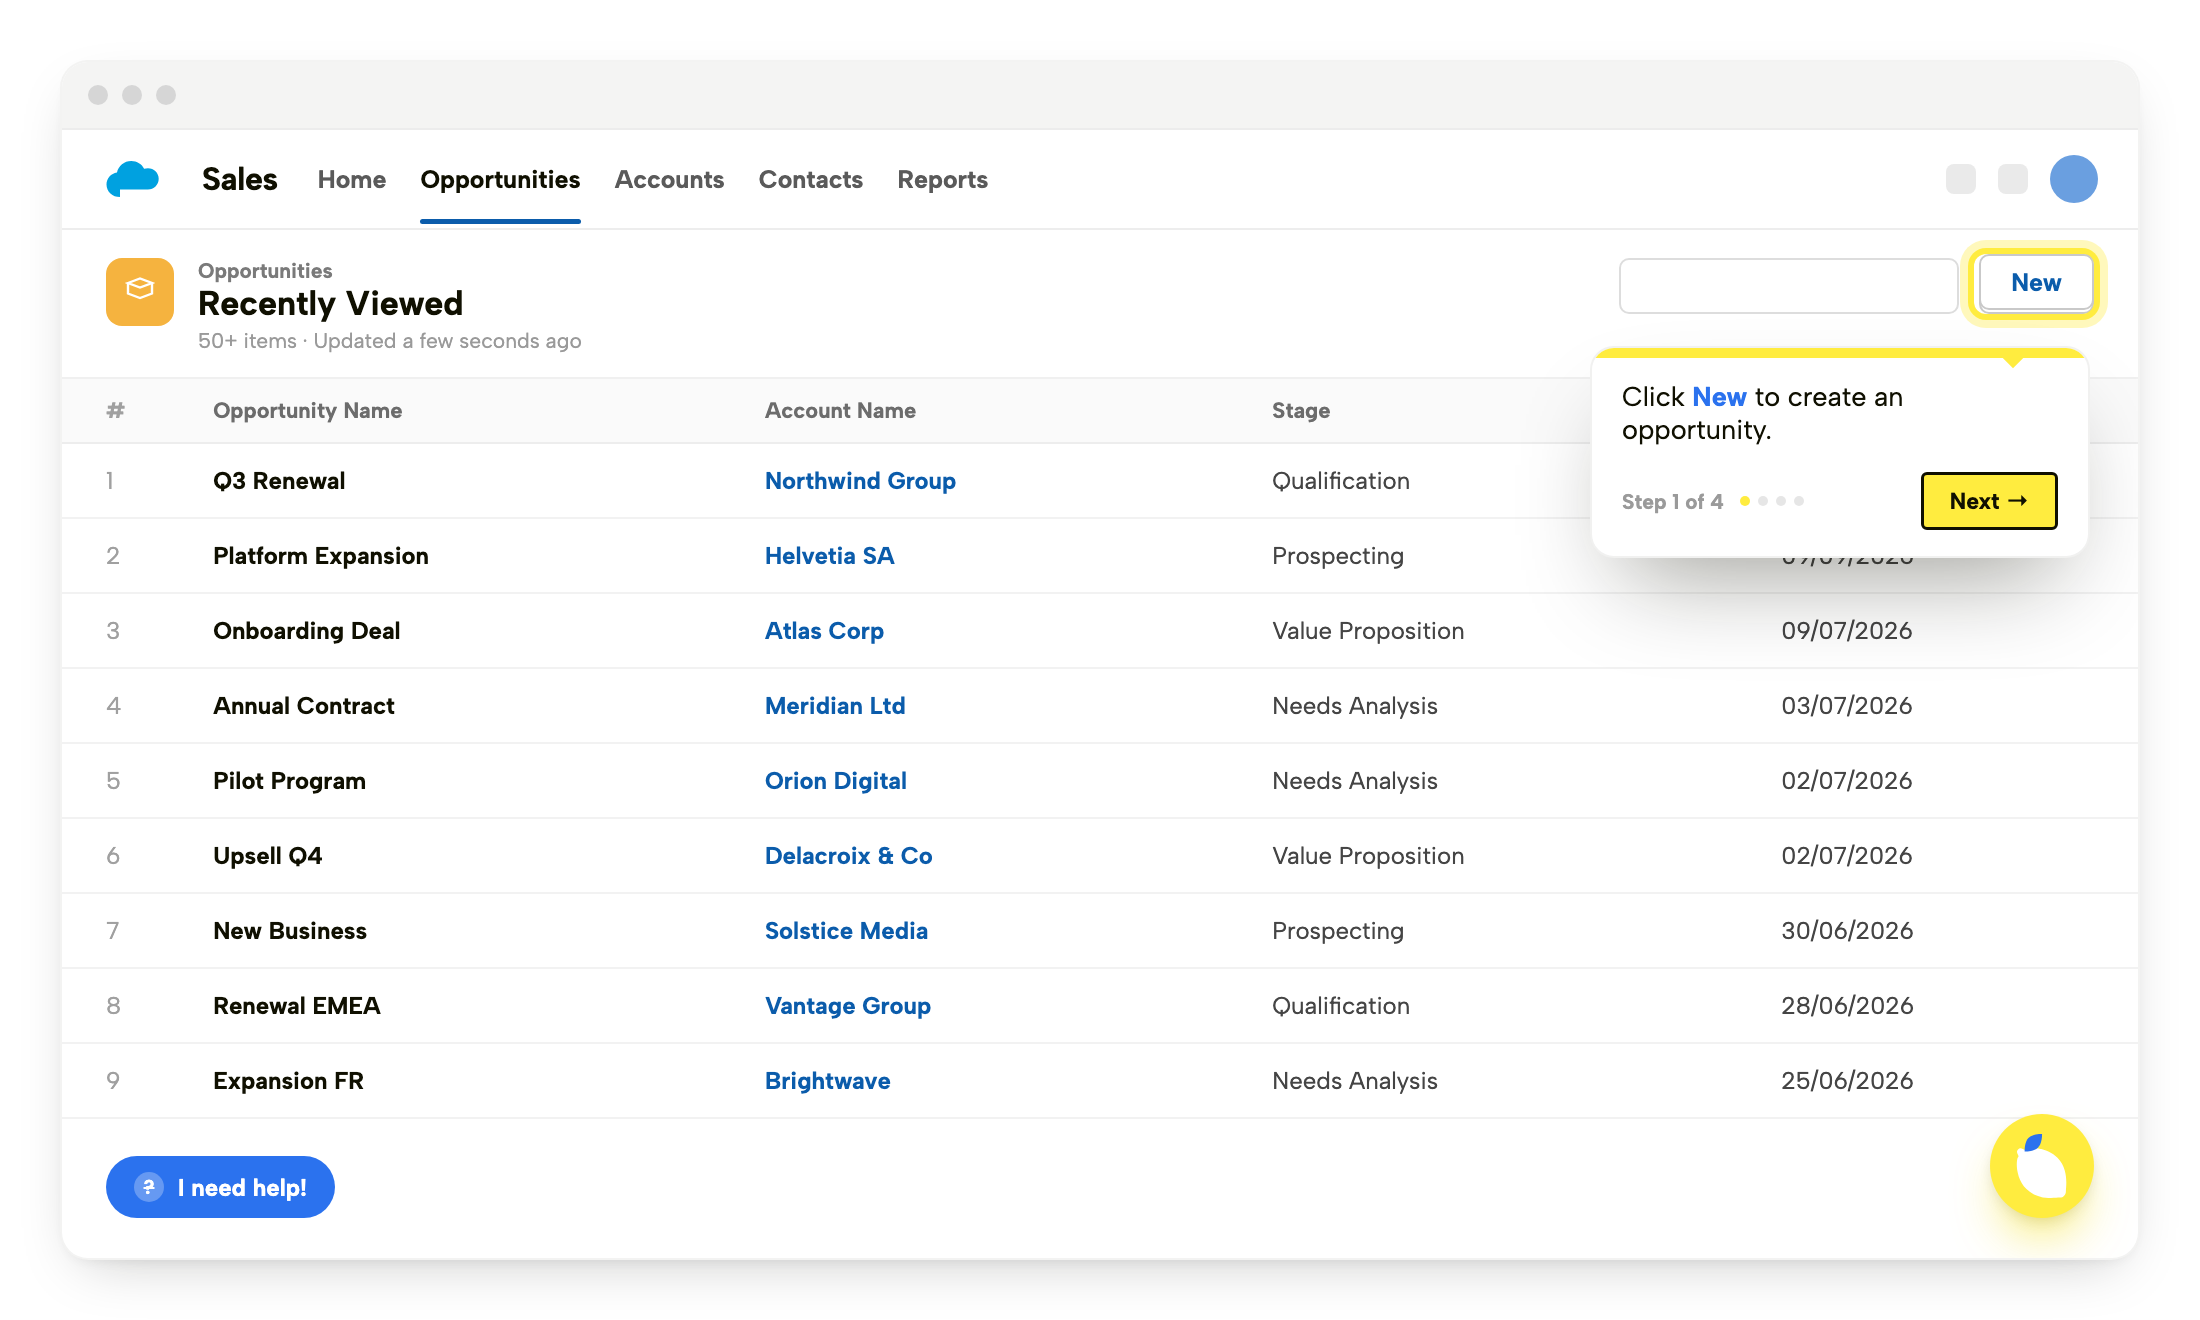Viewport: 2200px width, 1320px height.
Task: Switch to the Accounts tab
Action: [x=669, y=179]
